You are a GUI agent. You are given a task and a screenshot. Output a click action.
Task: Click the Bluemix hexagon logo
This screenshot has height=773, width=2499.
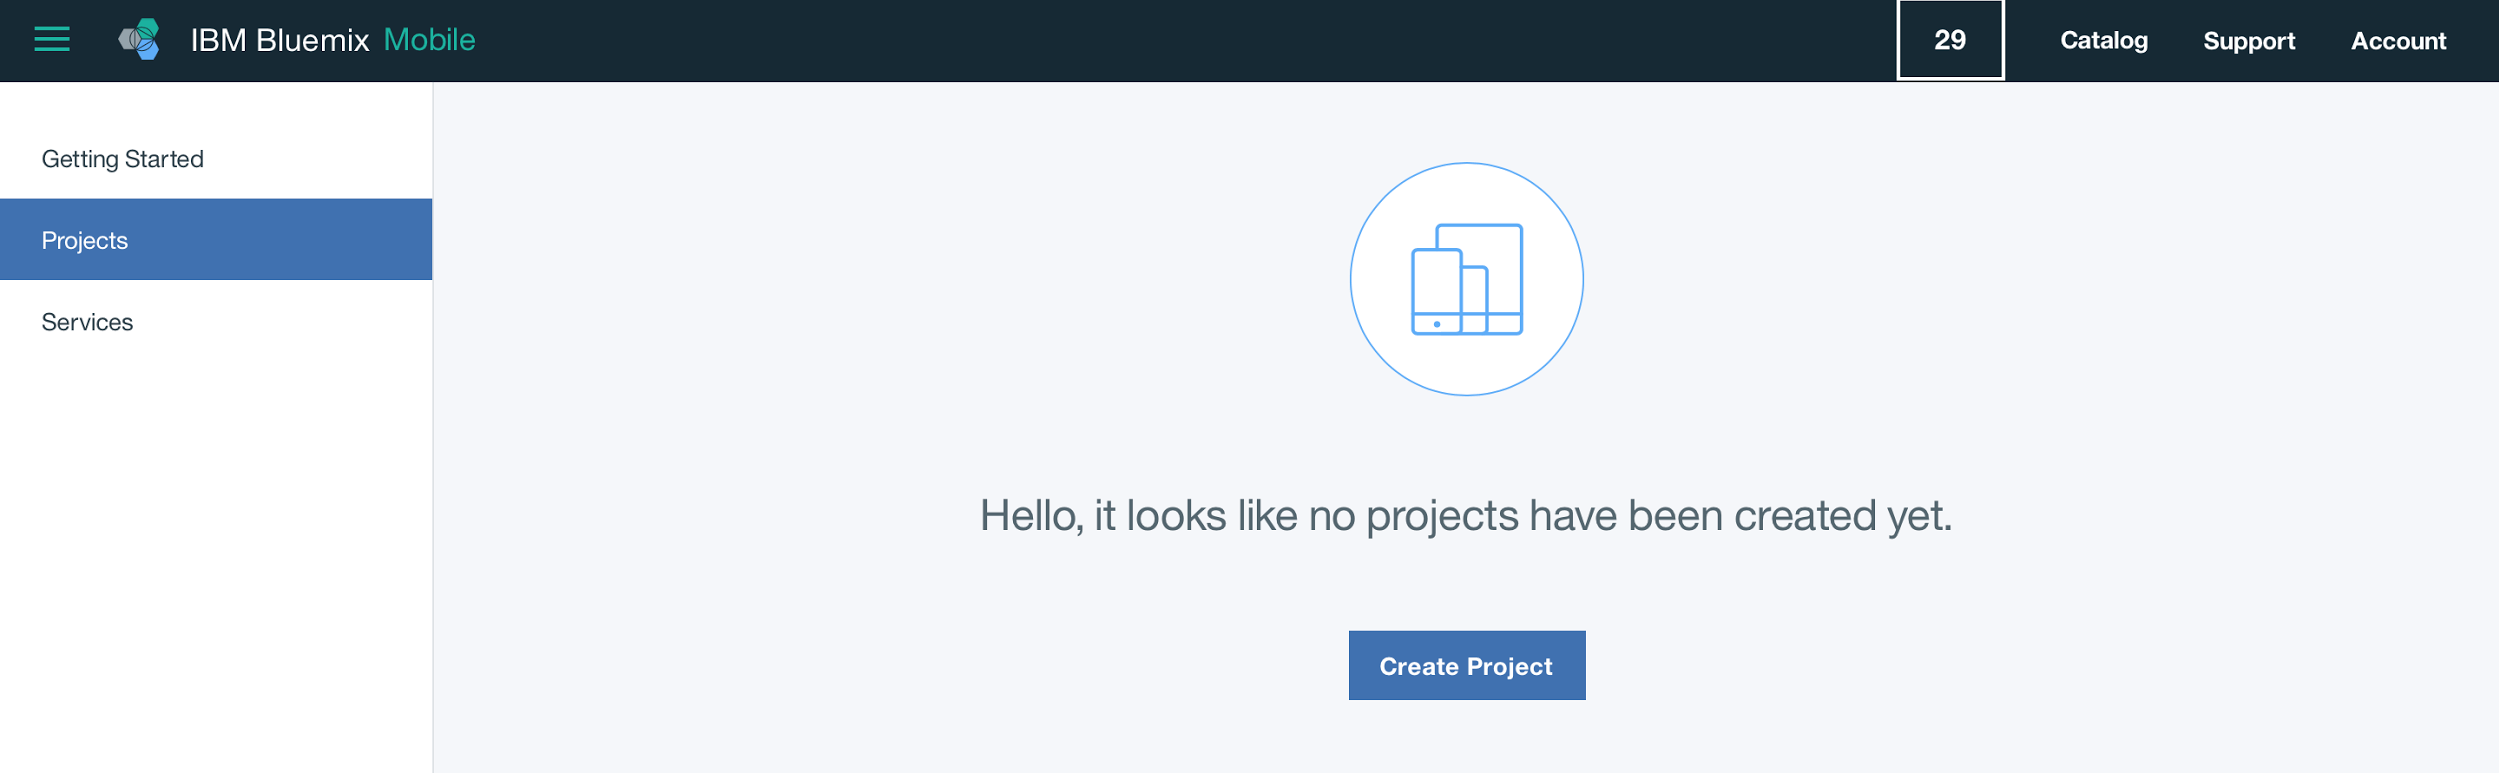[140, 40]
